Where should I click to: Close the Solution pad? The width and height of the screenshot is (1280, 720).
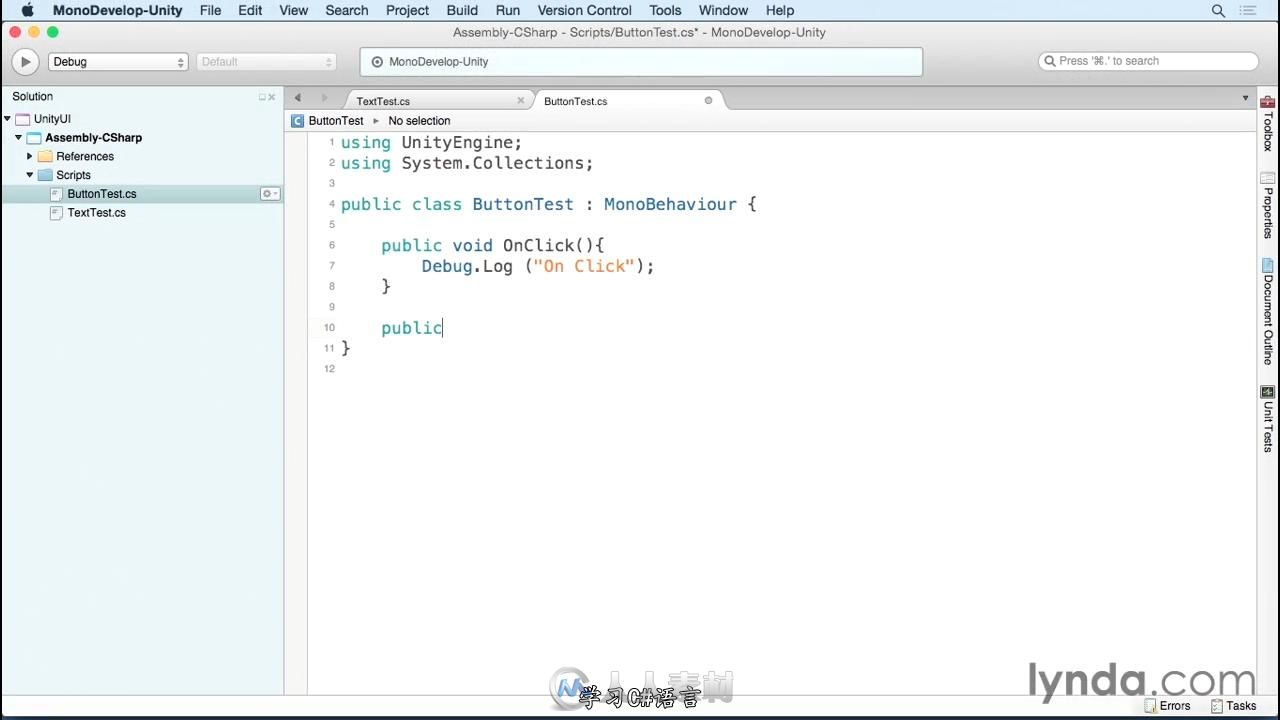click(x=272, y=97)
